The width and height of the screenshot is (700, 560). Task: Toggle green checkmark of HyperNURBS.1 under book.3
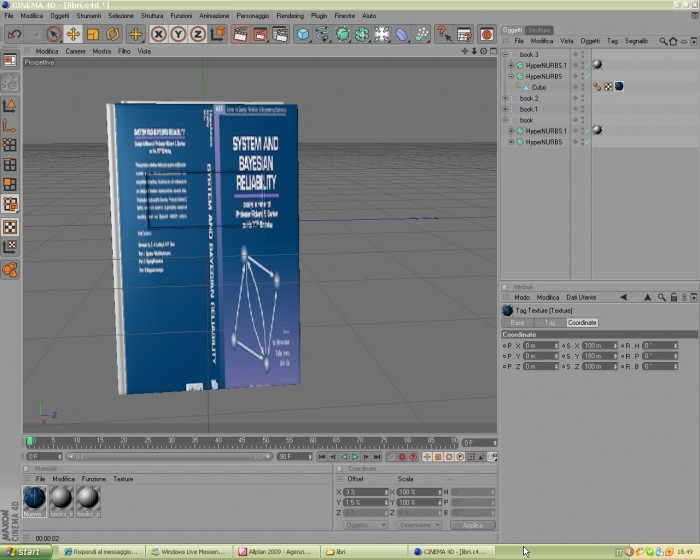(x=587, y=66)
